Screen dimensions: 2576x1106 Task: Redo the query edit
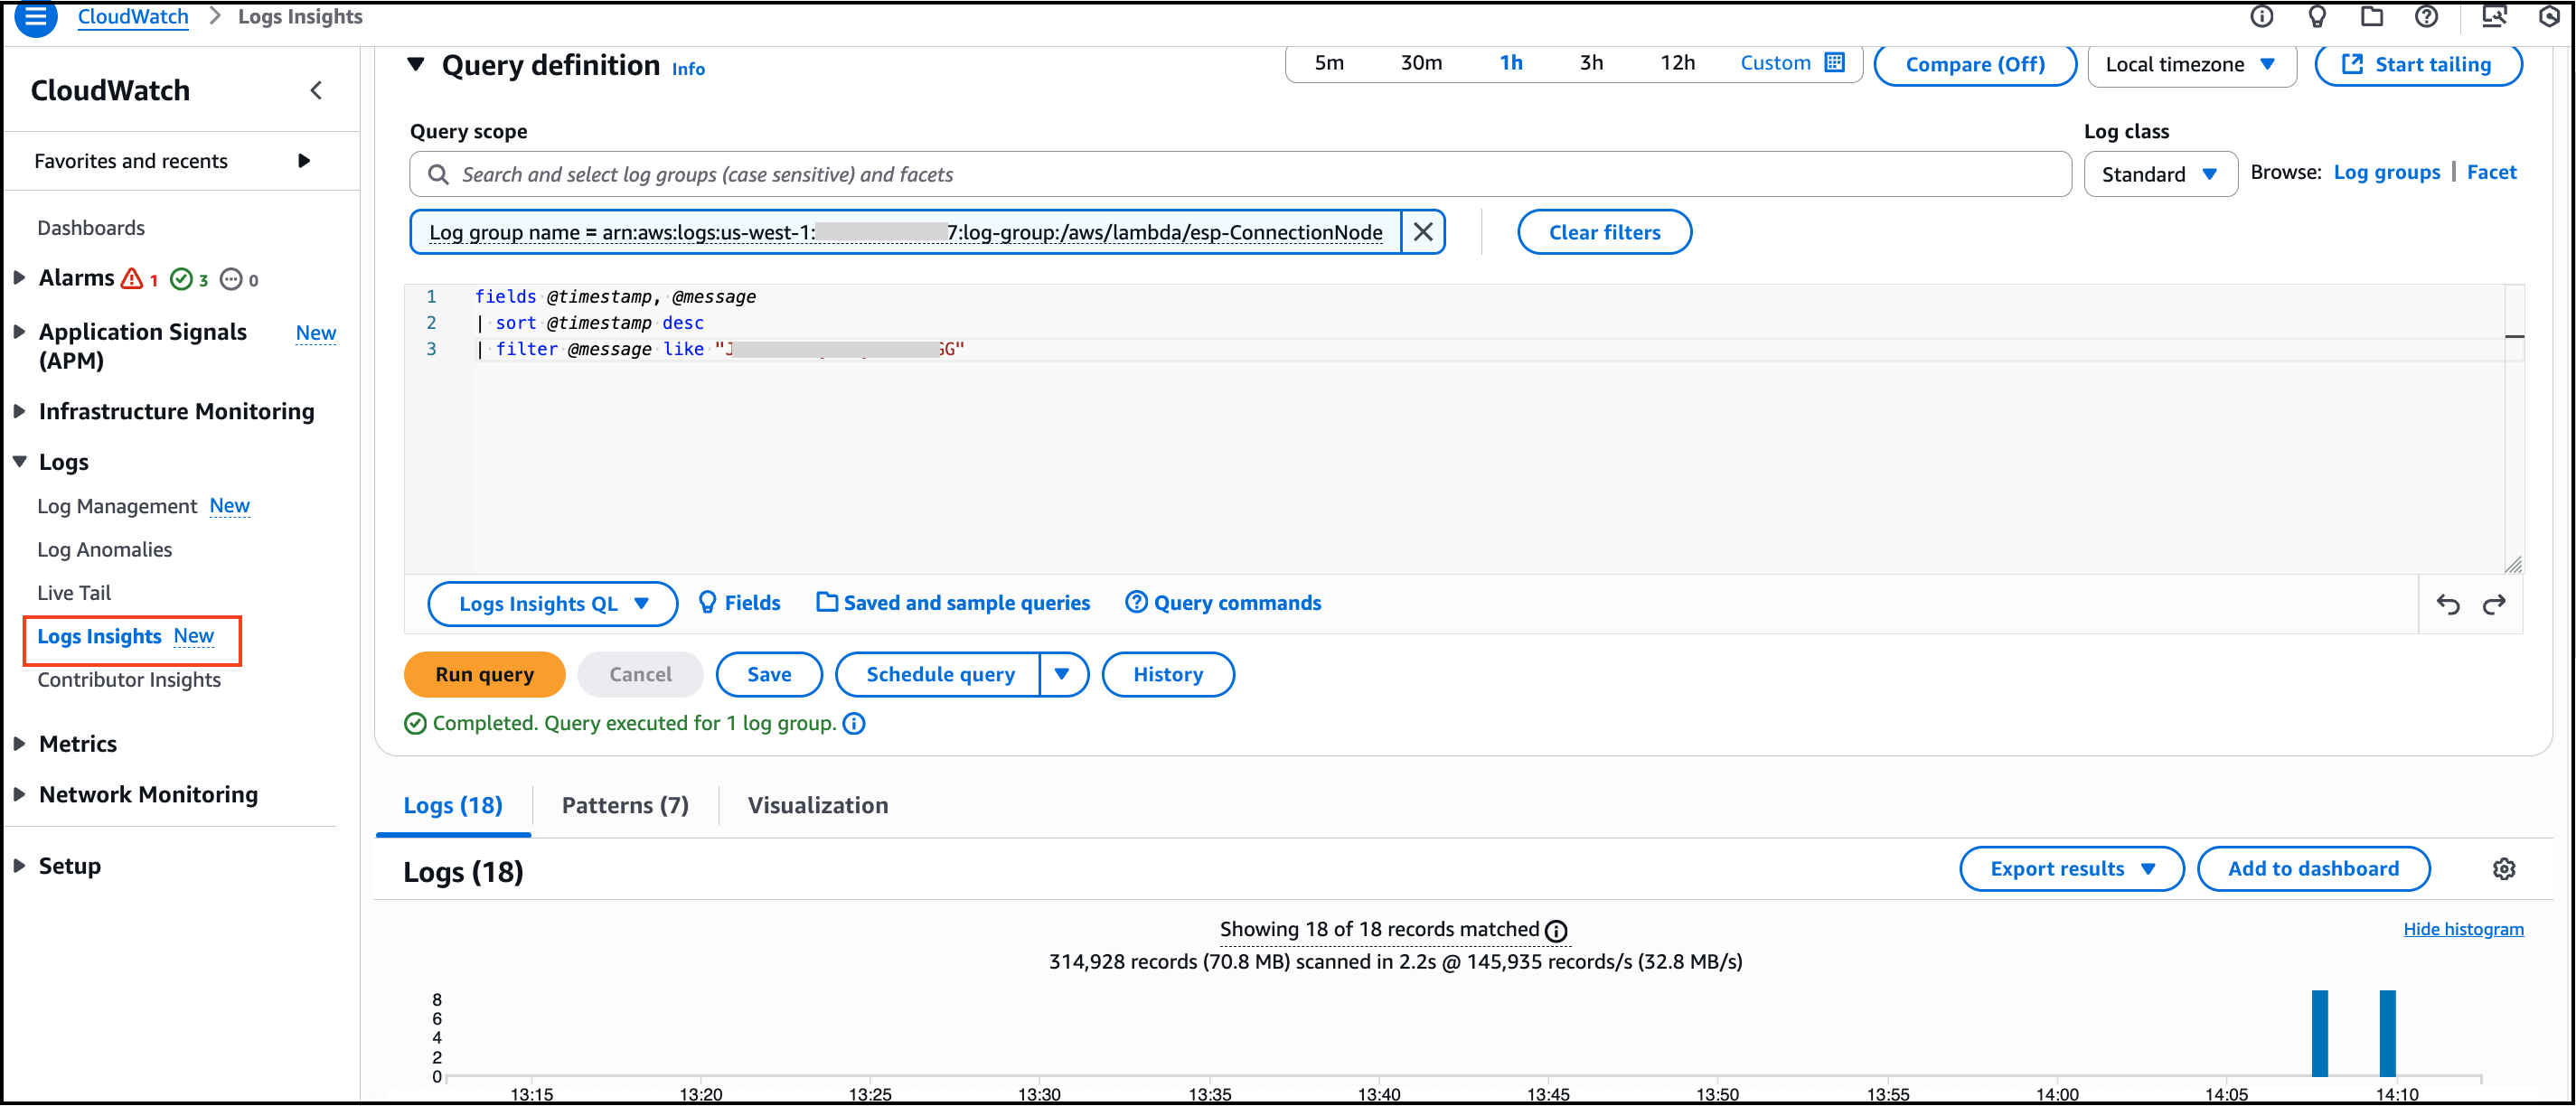[2494, 604]
